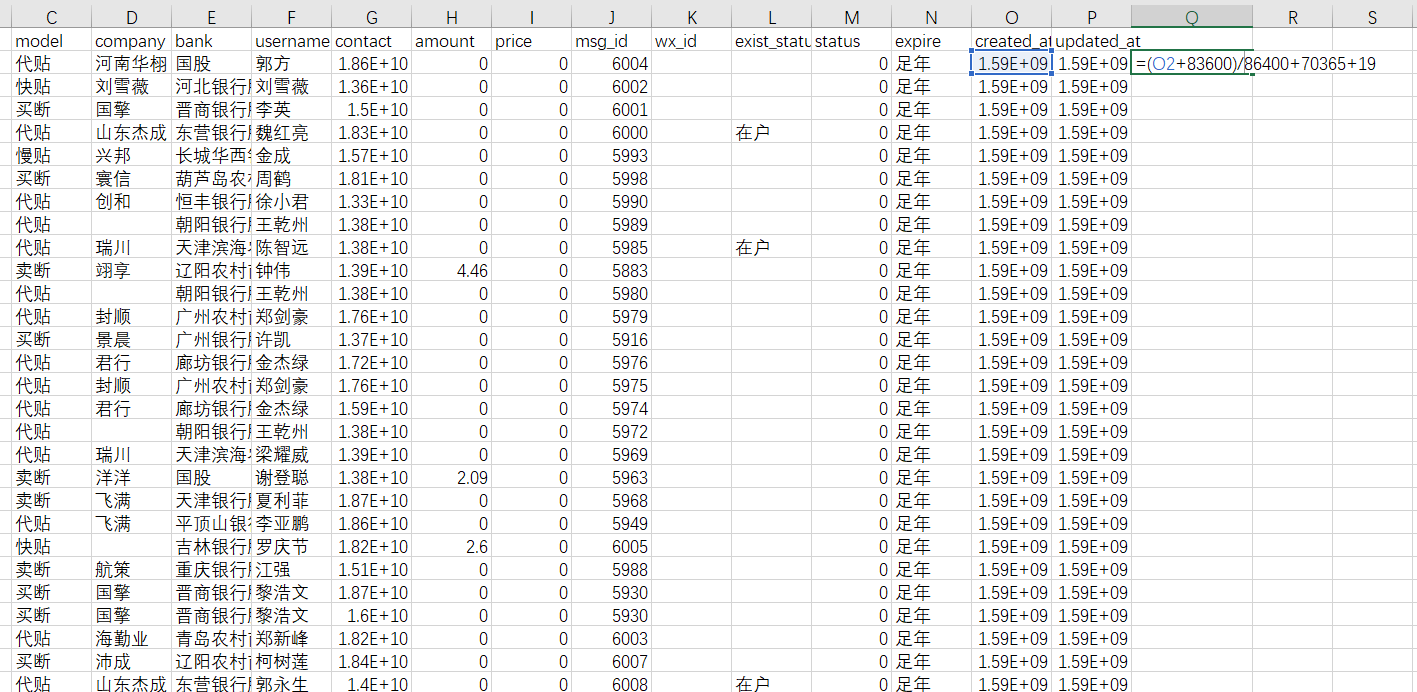Viewport: 1417px width, 692px height.
Task: Select username cell 魏红亮
Action: click(292, 133)
